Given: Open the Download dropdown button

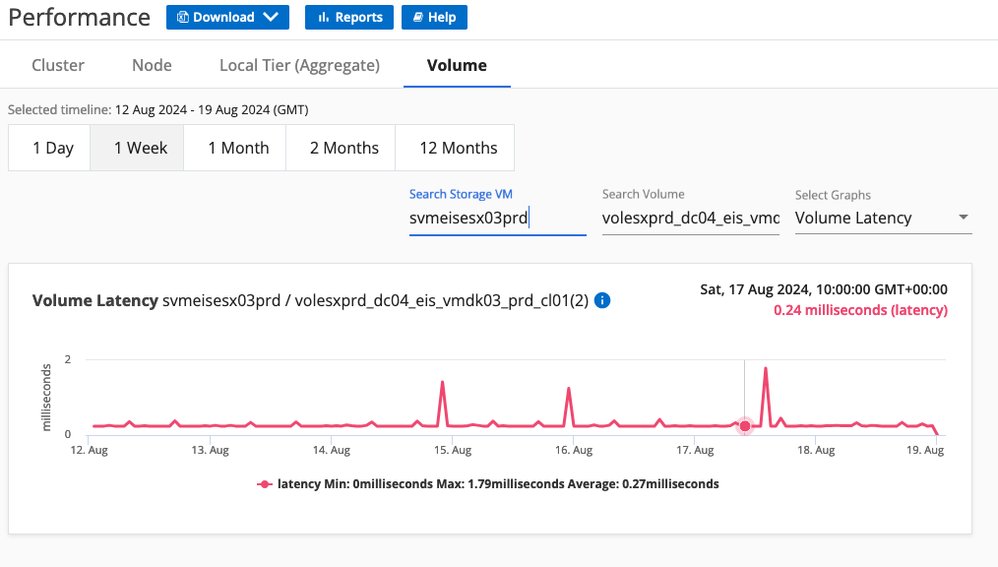Looking at the screenshot, I should coord(227,17).
